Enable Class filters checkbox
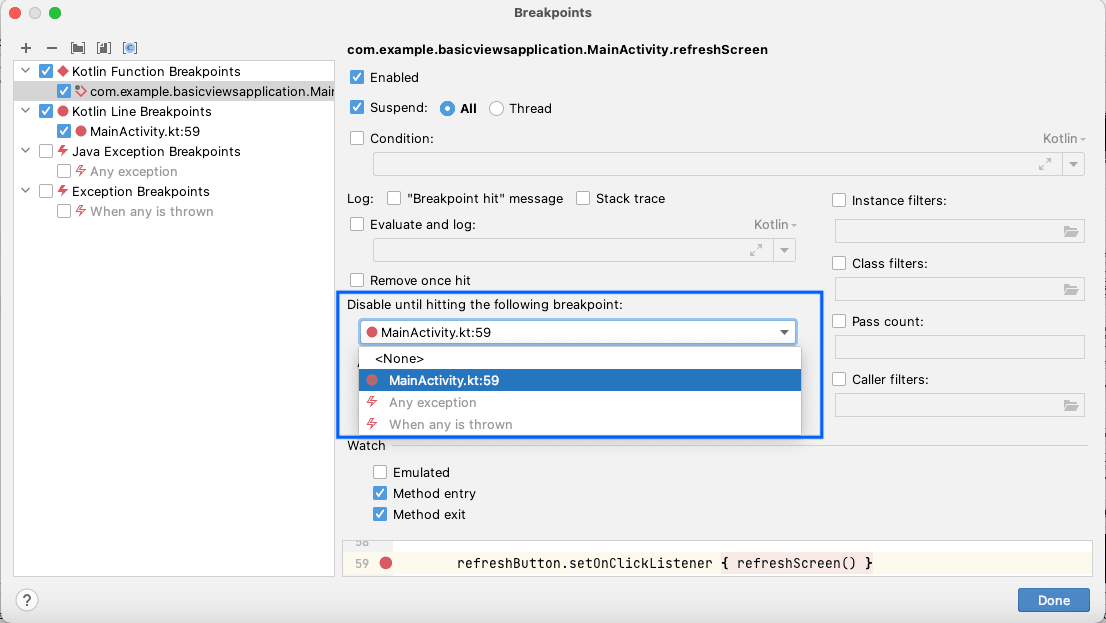Screen dimensions: 1106x623 coord(839,263)
